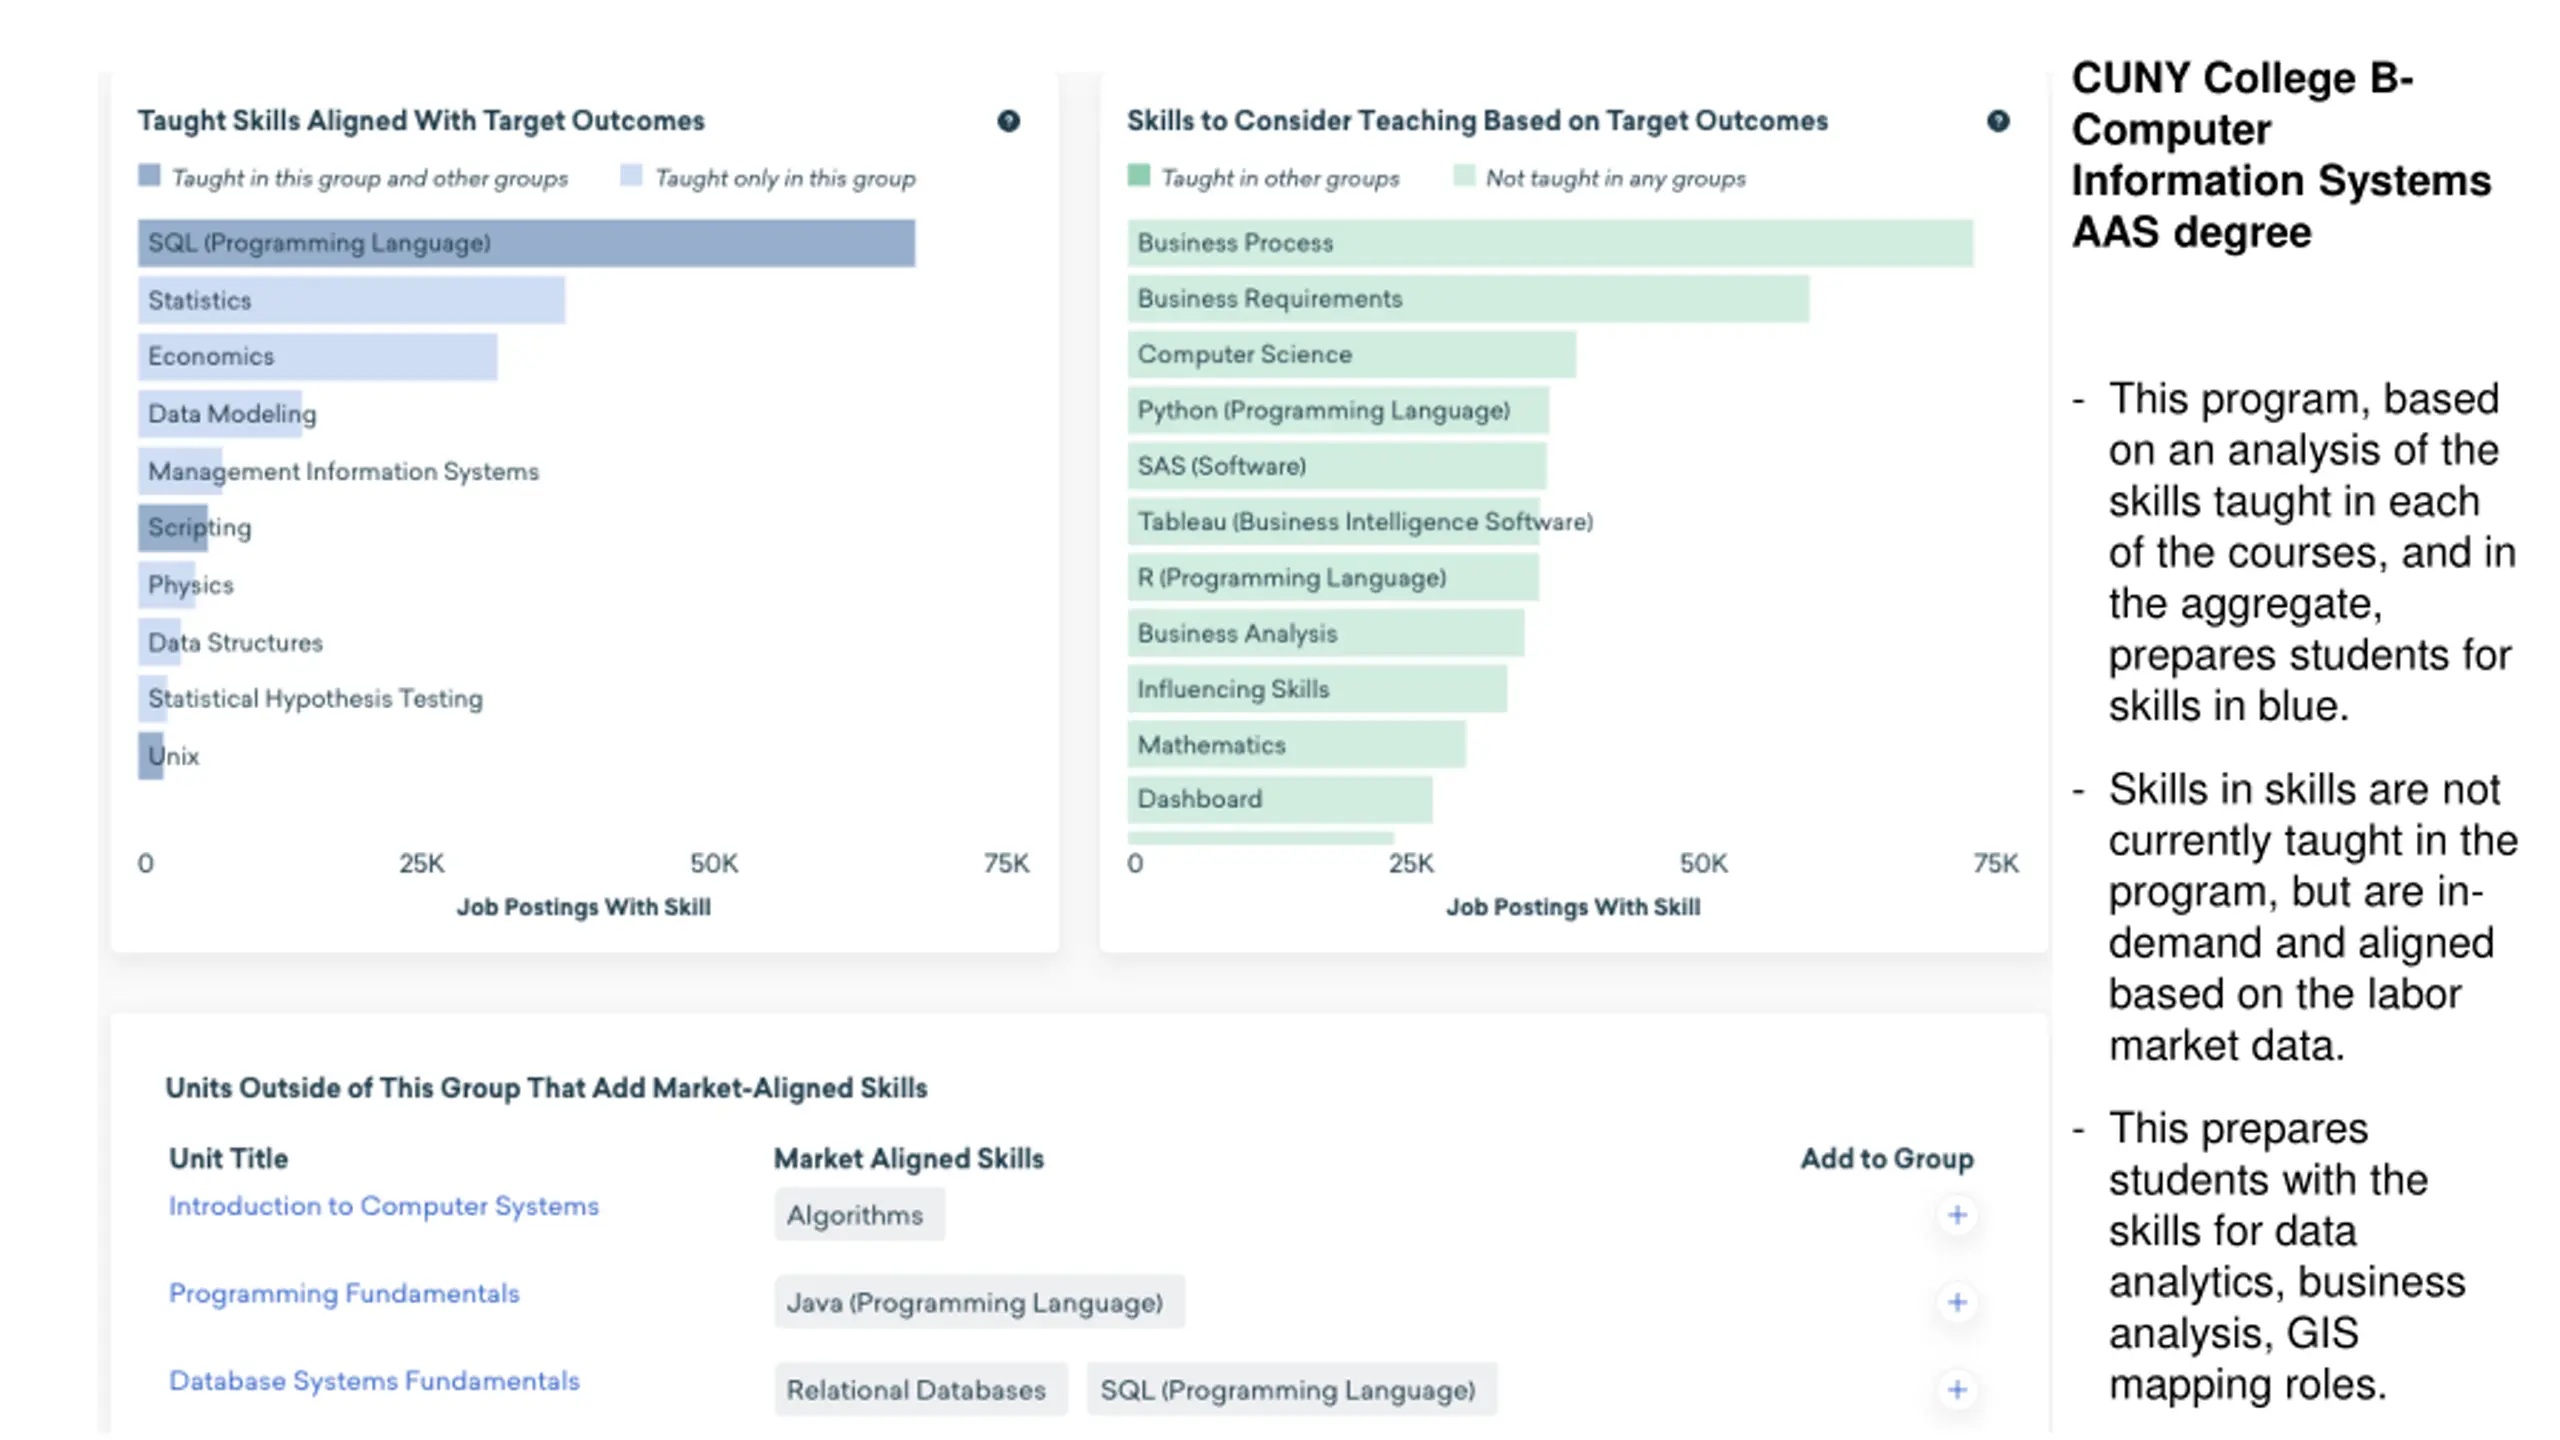This screenshot has width=2560, height=1440.
Task: Select the Relational Databases skill tag
Action: point(918,1389)
